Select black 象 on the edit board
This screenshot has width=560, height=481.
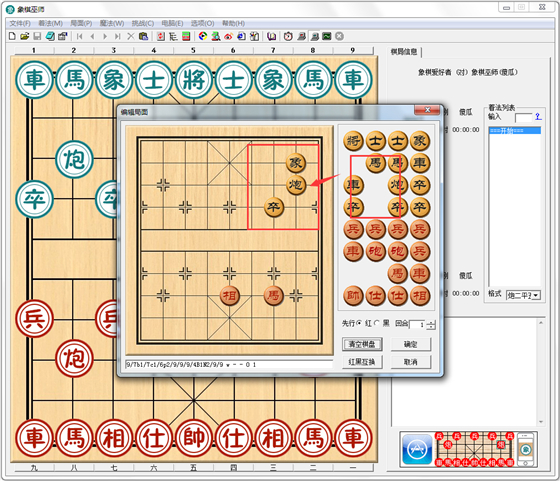pos(296,163)
